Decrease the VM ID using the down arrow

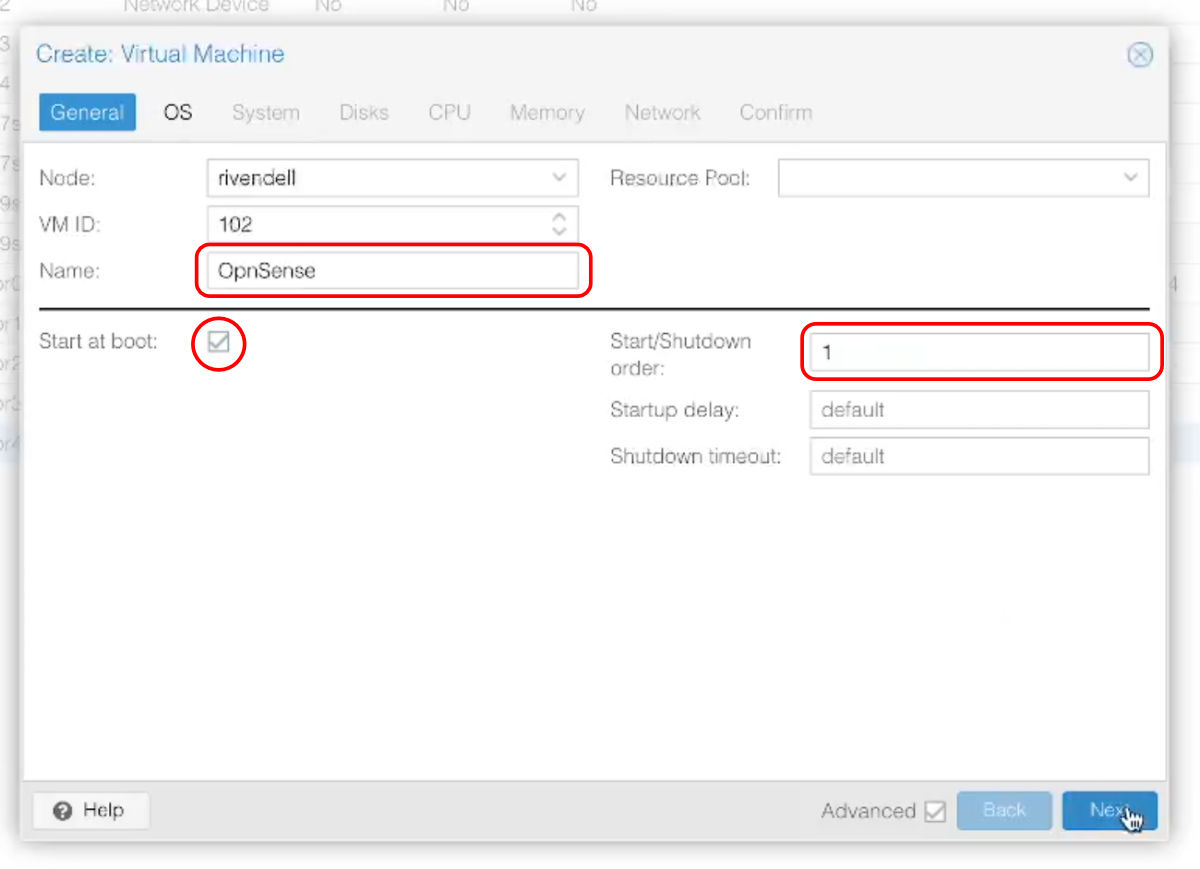click(x=559, y=231)
